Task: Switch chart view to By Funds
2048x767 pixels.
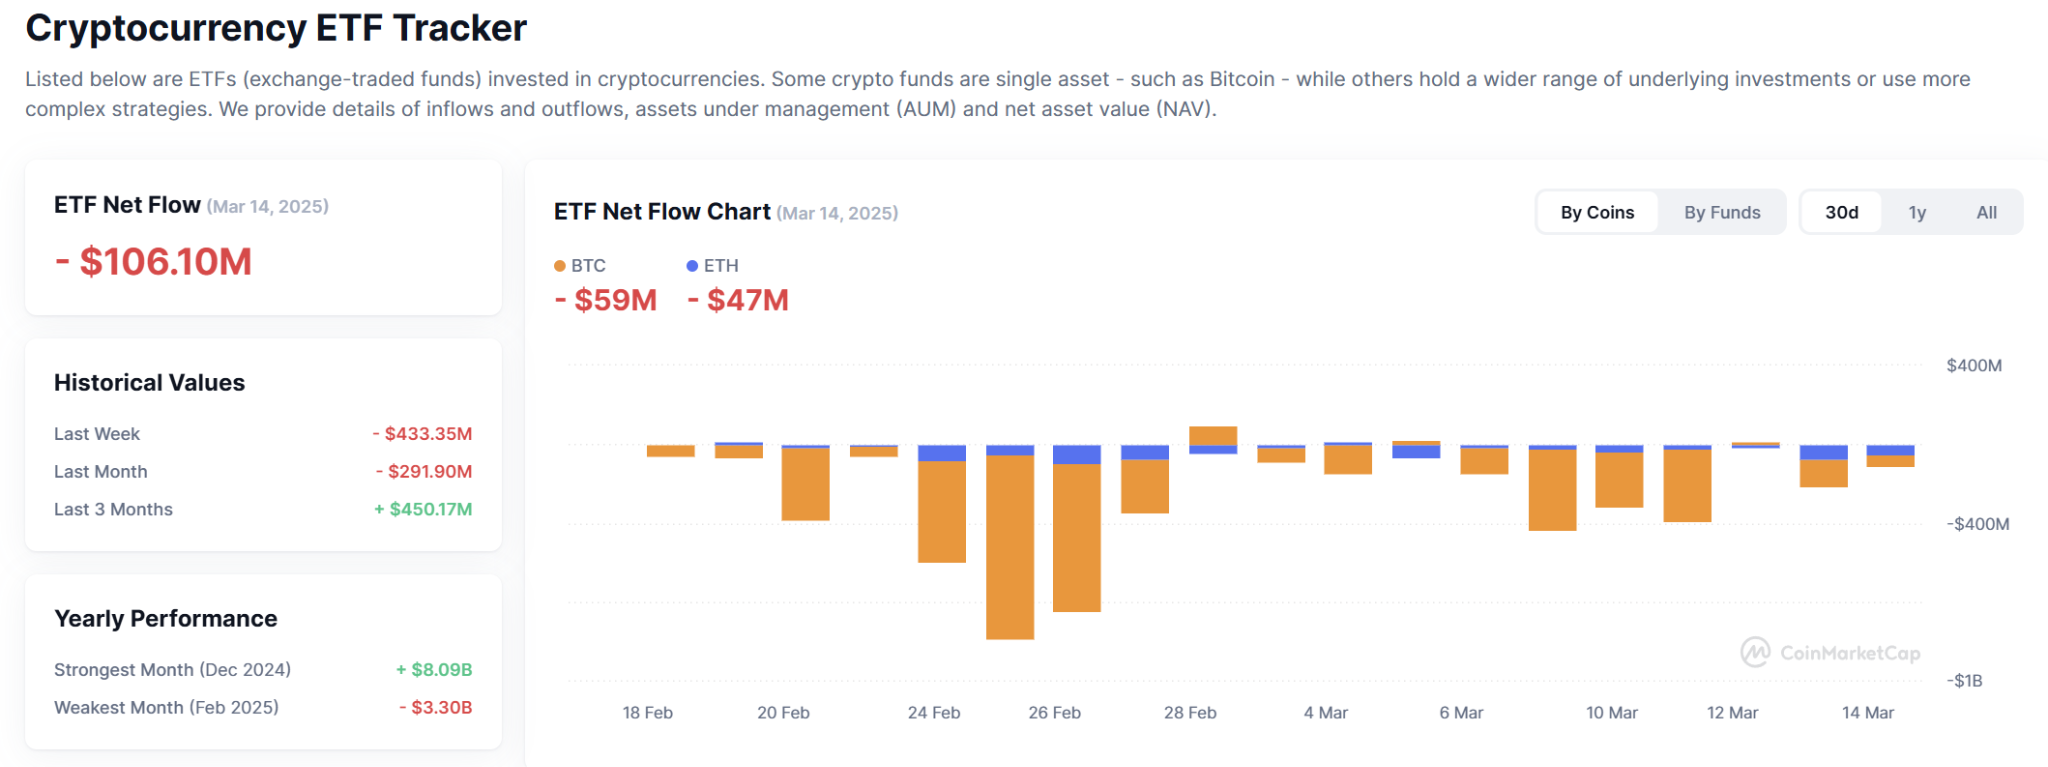Action: [x=1722, y=212]
